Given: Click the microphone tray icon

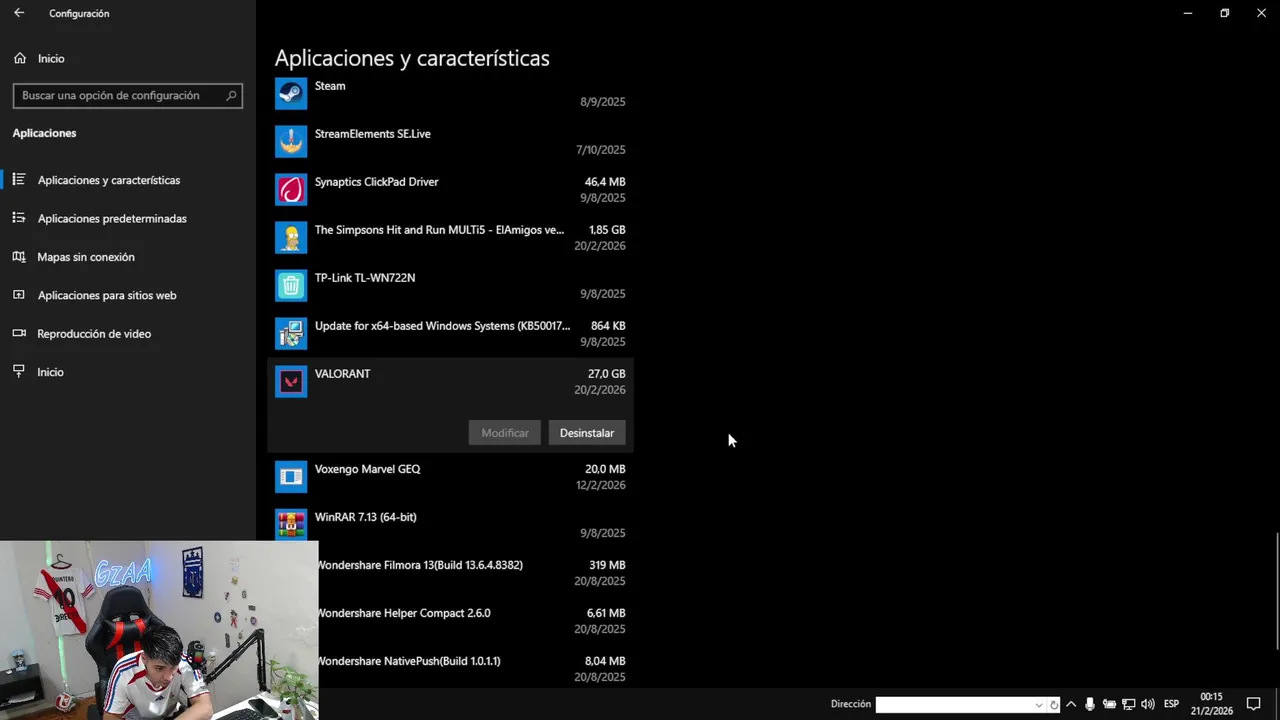Looking at the screenshot, I should (1090, 704).
